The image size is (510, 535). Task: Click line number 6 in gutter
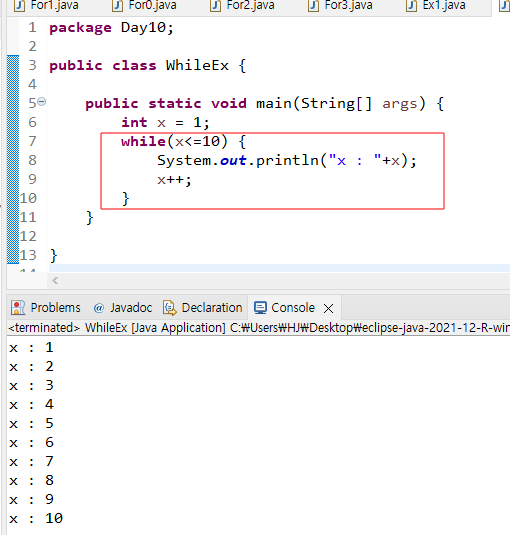click(32, 122)
